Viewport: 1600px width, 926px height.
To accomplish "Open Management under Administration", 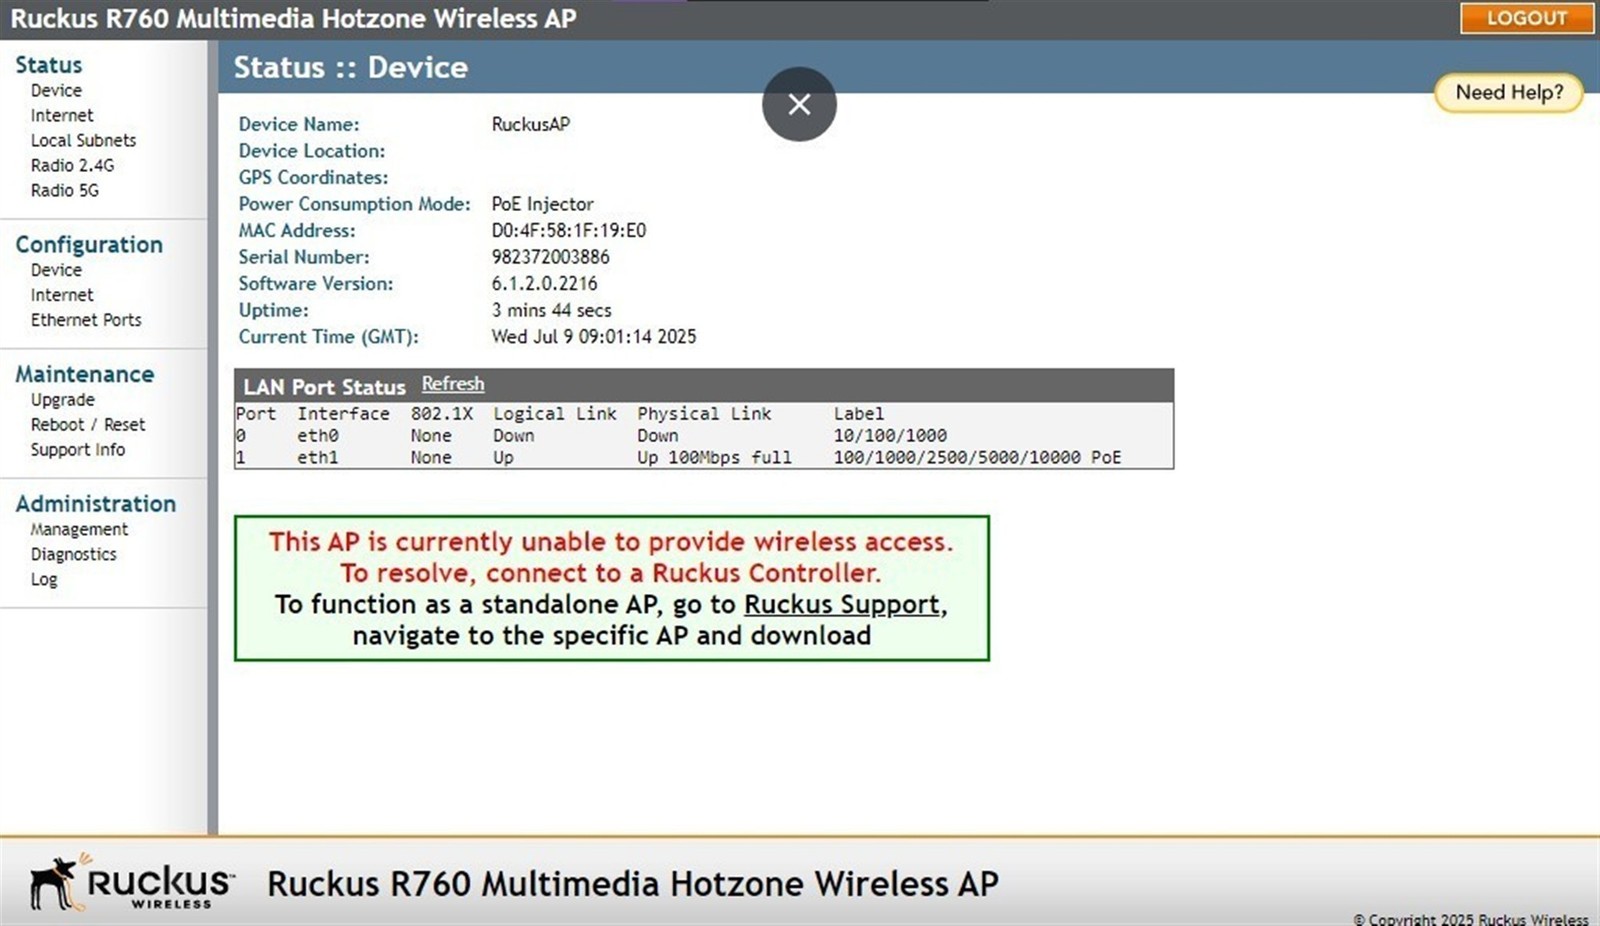I will click(x=78, y=528).
